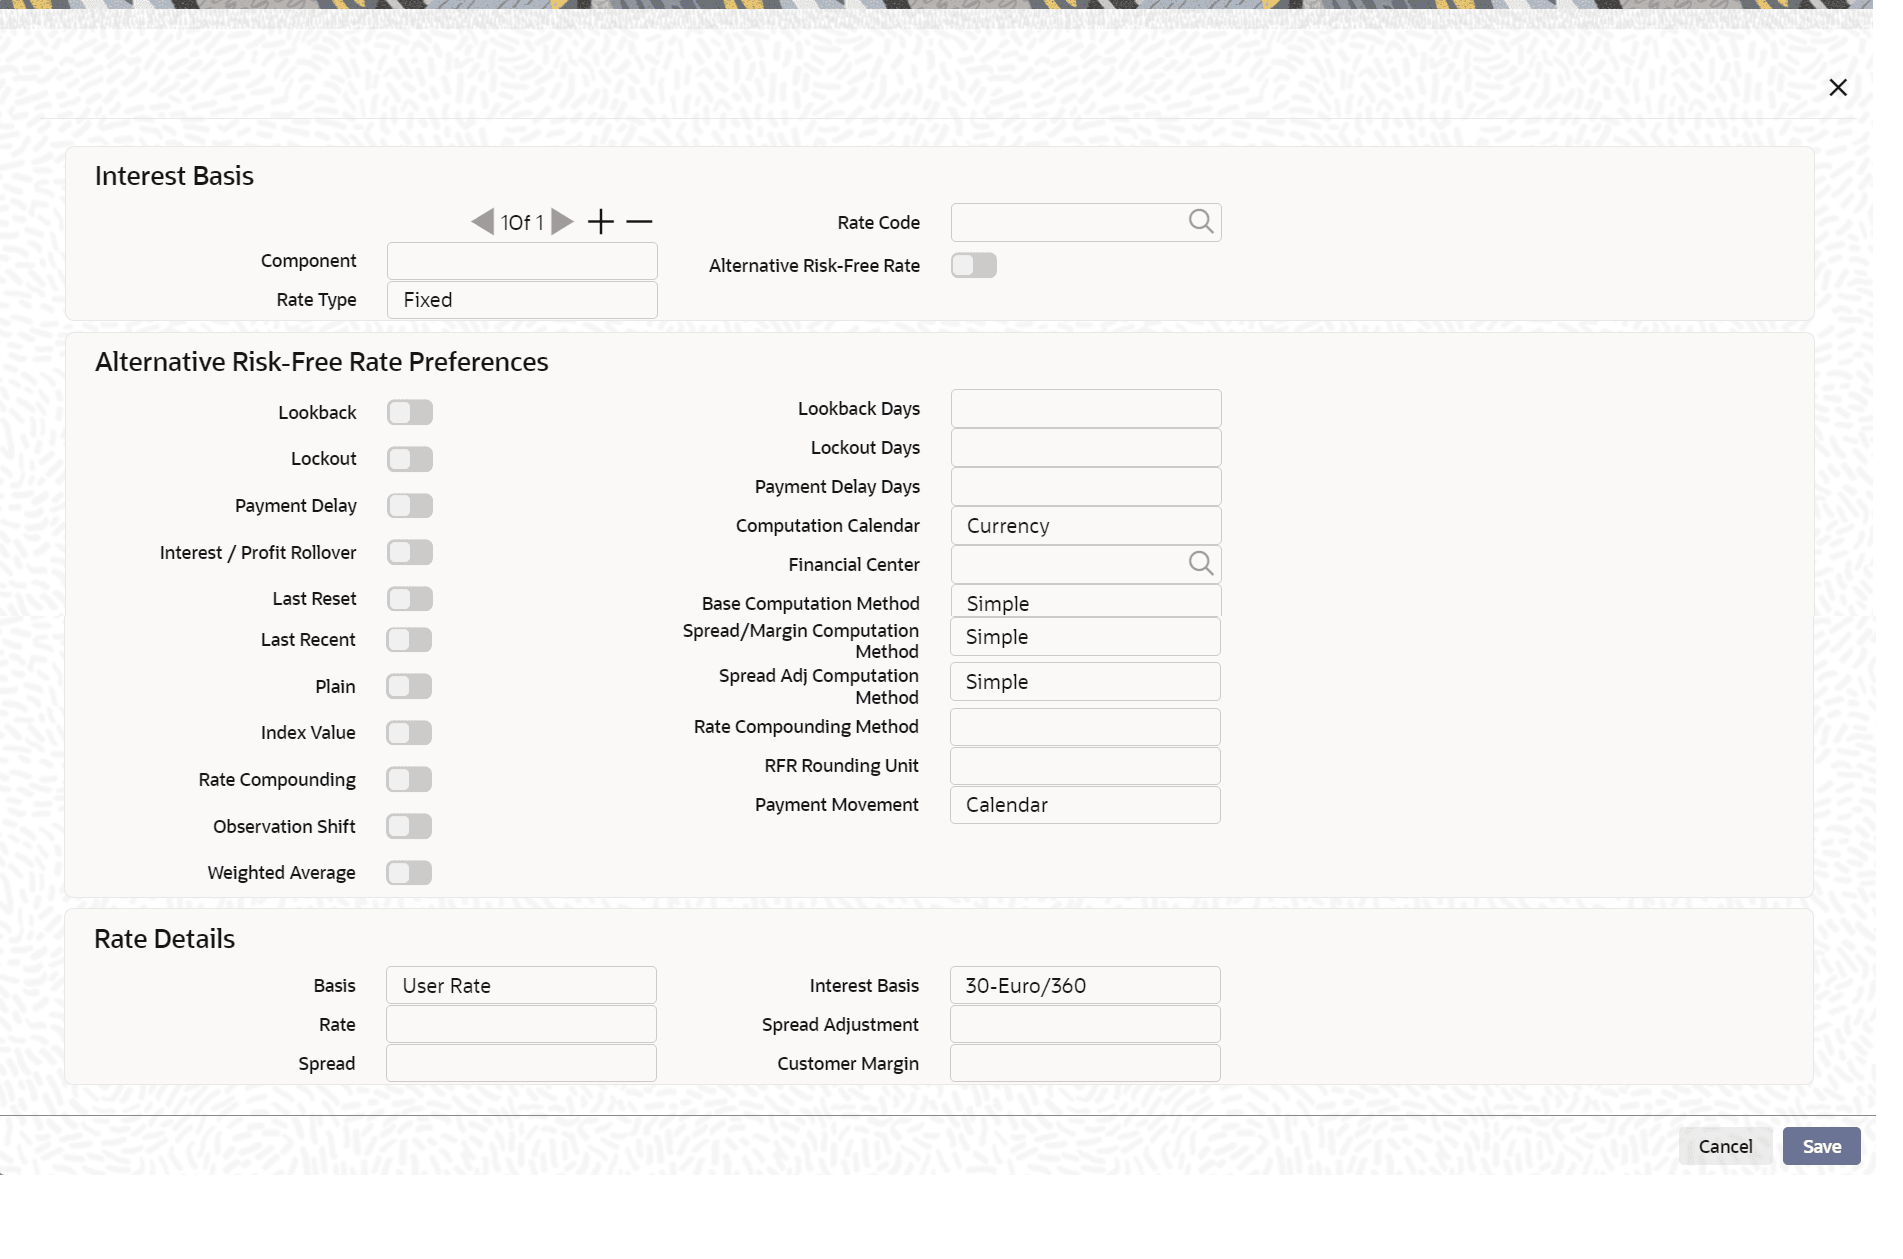Enable the Observation Shift switch
1903x1259 pixels.
[x=409, y=826]
